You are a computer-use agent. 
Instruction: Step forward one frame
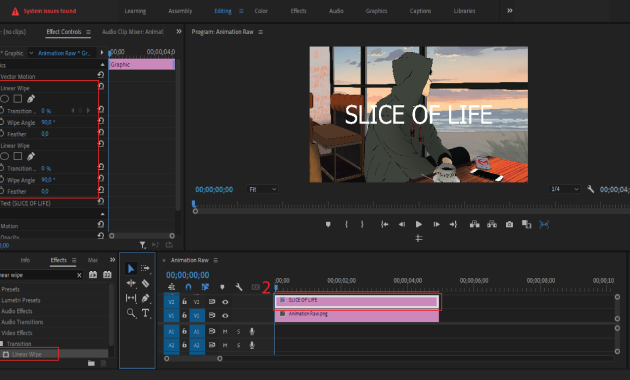436,224
